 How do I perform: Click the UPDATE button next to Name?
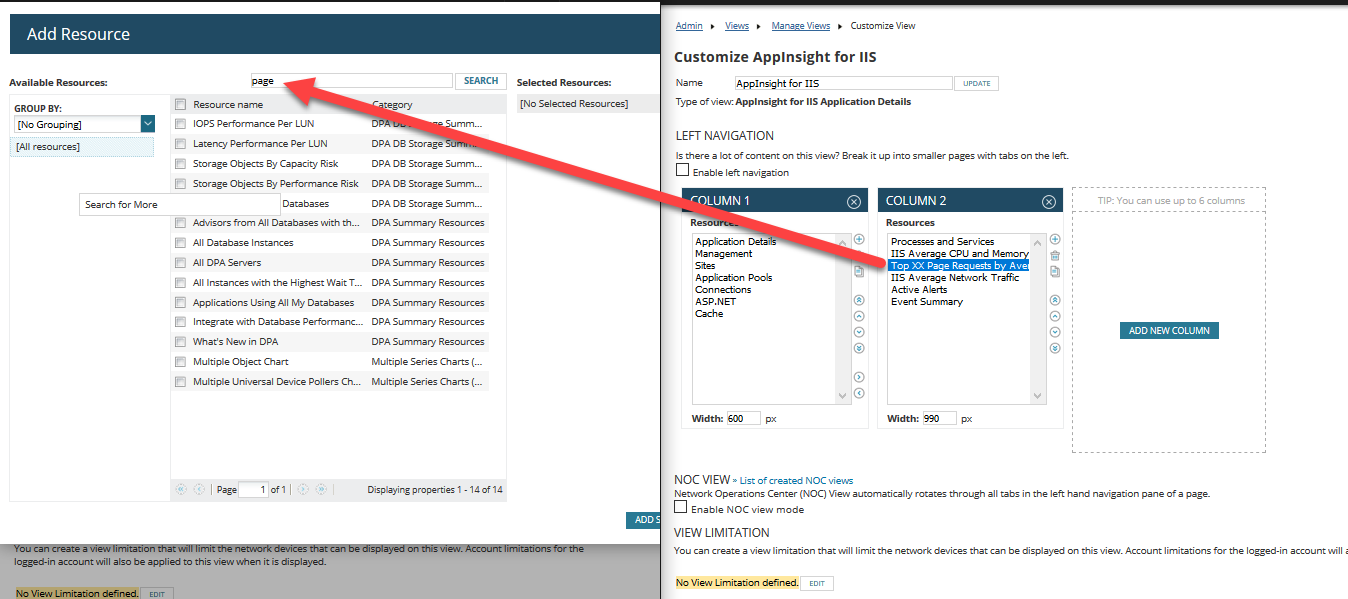pyautogui.click(x=976, y=84)
